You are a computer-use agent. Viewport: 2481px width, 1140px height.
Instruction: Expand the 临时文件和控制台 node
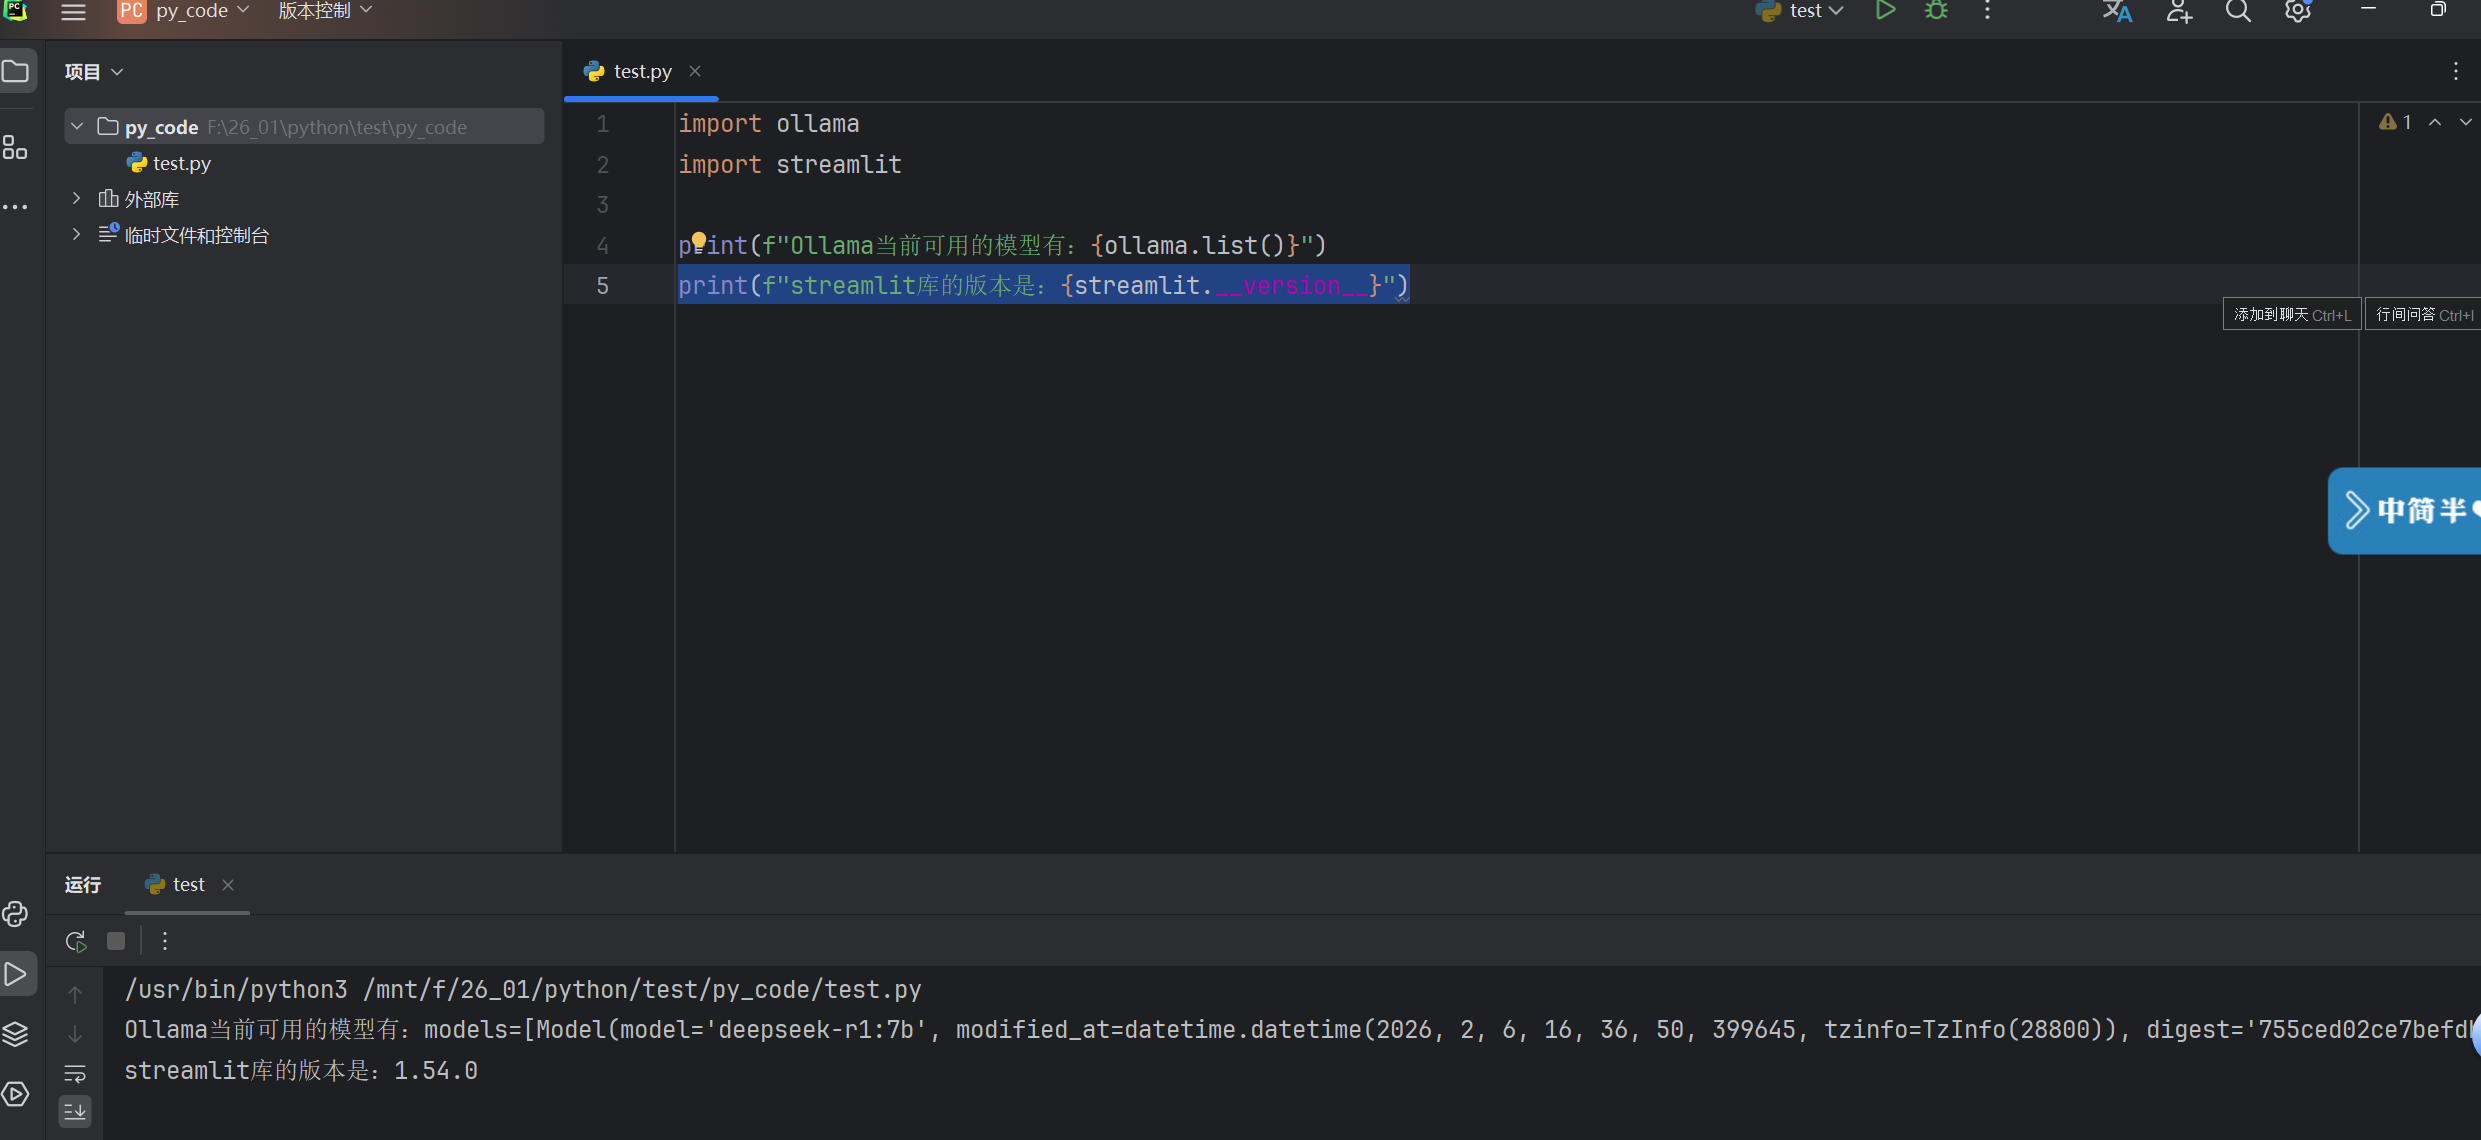point(76,235)
